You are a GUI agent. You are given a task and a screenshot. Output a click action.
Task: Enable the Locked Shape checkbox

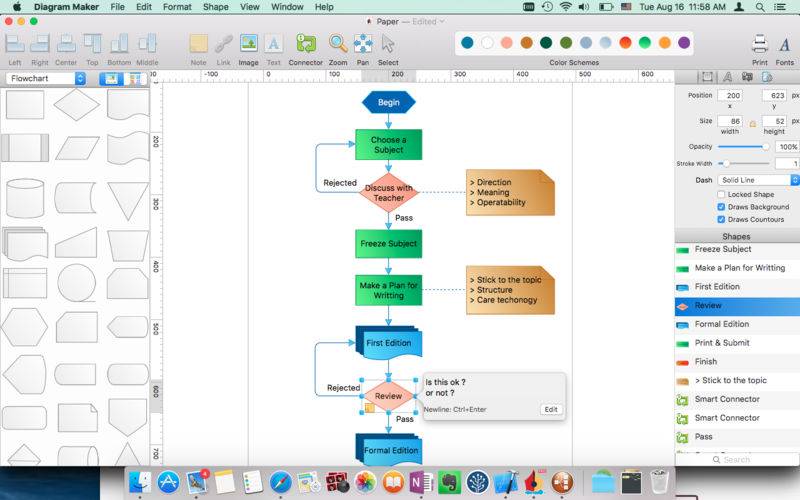coord(721,194)
